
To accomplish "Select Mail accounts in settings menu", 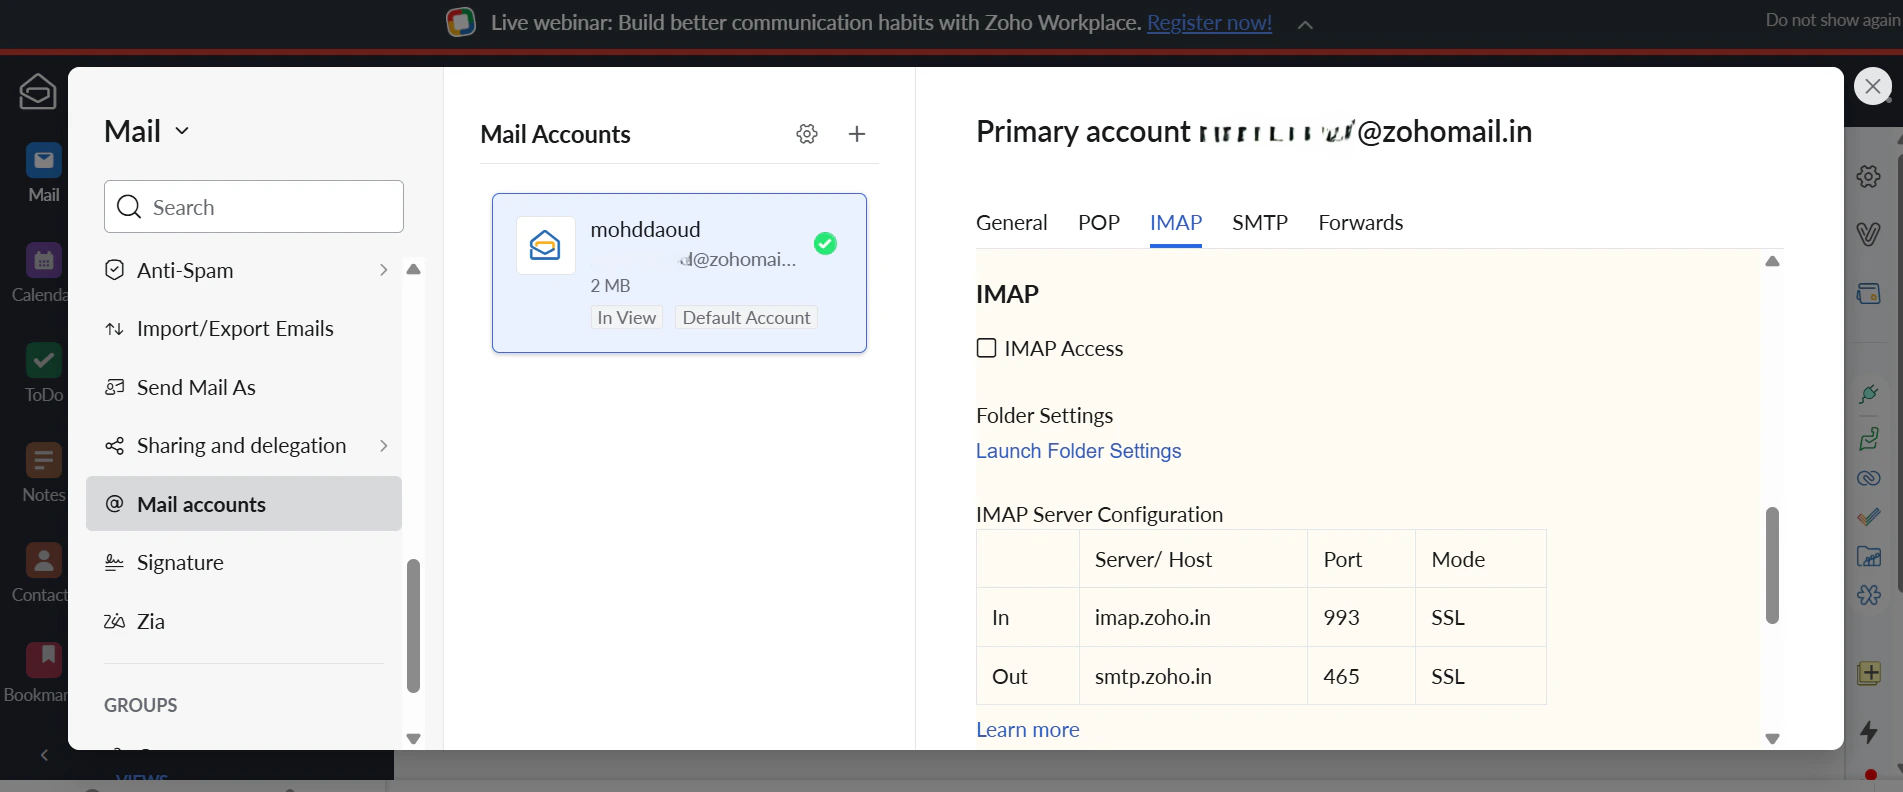I will [244, 504].
